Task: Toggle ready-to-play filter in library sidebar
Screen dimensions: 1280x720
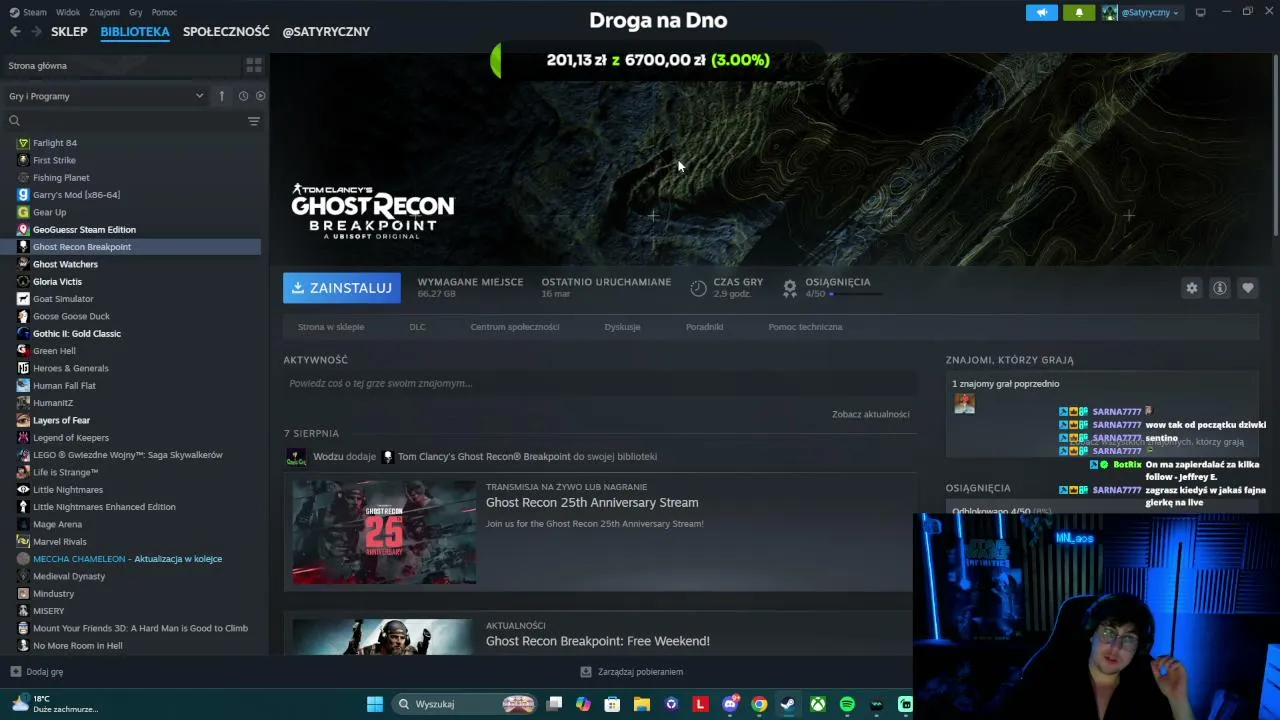Action: pos(261,96)
